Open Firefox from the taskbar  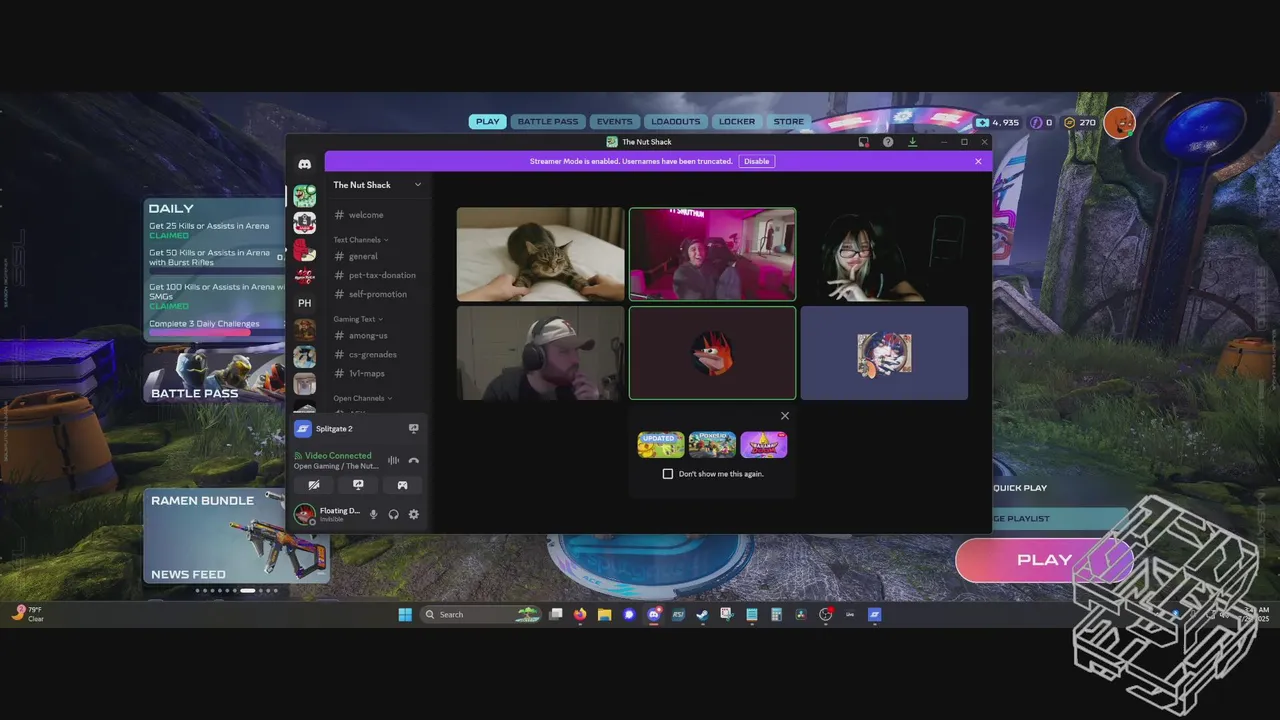580,615
